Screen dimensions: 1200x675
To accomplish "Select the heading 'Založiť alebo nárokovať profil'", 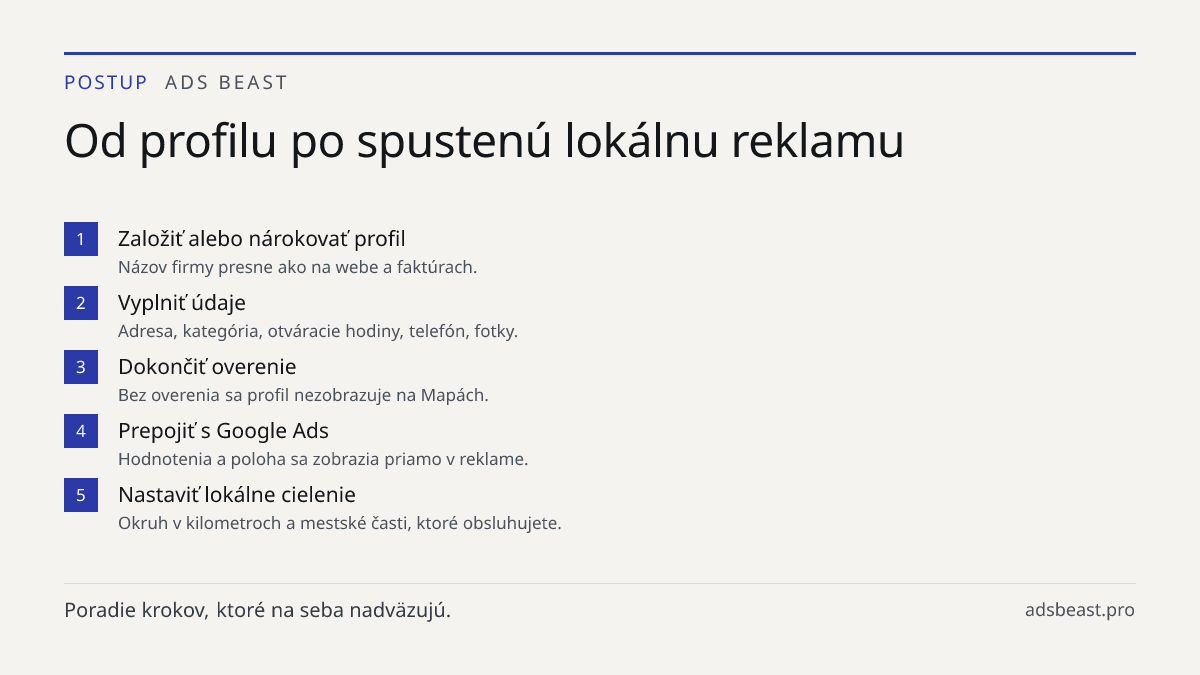I will [x=262, y=239].
